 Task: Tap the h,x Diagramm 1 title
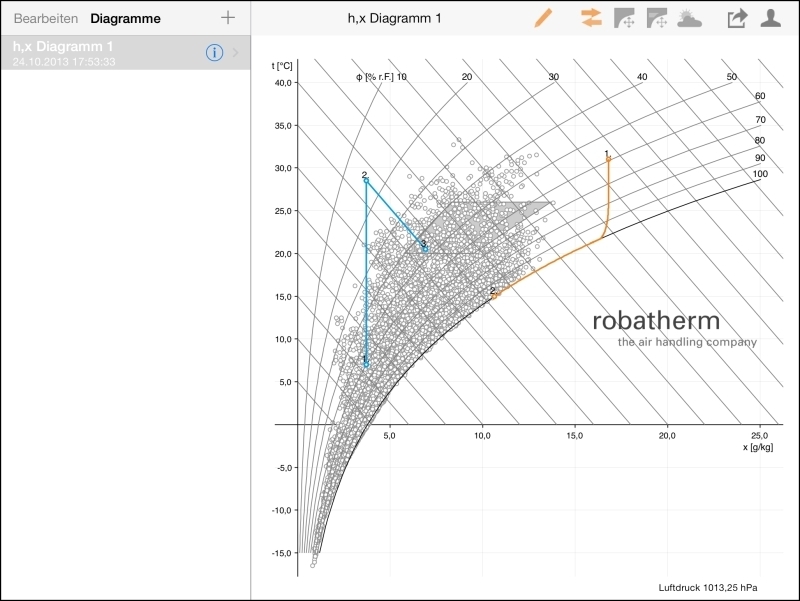(x=394, y=18)
